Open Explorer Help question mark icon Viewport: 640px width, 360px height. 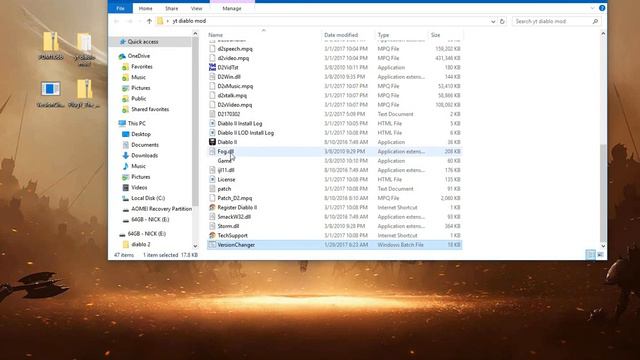click(602, 8)
